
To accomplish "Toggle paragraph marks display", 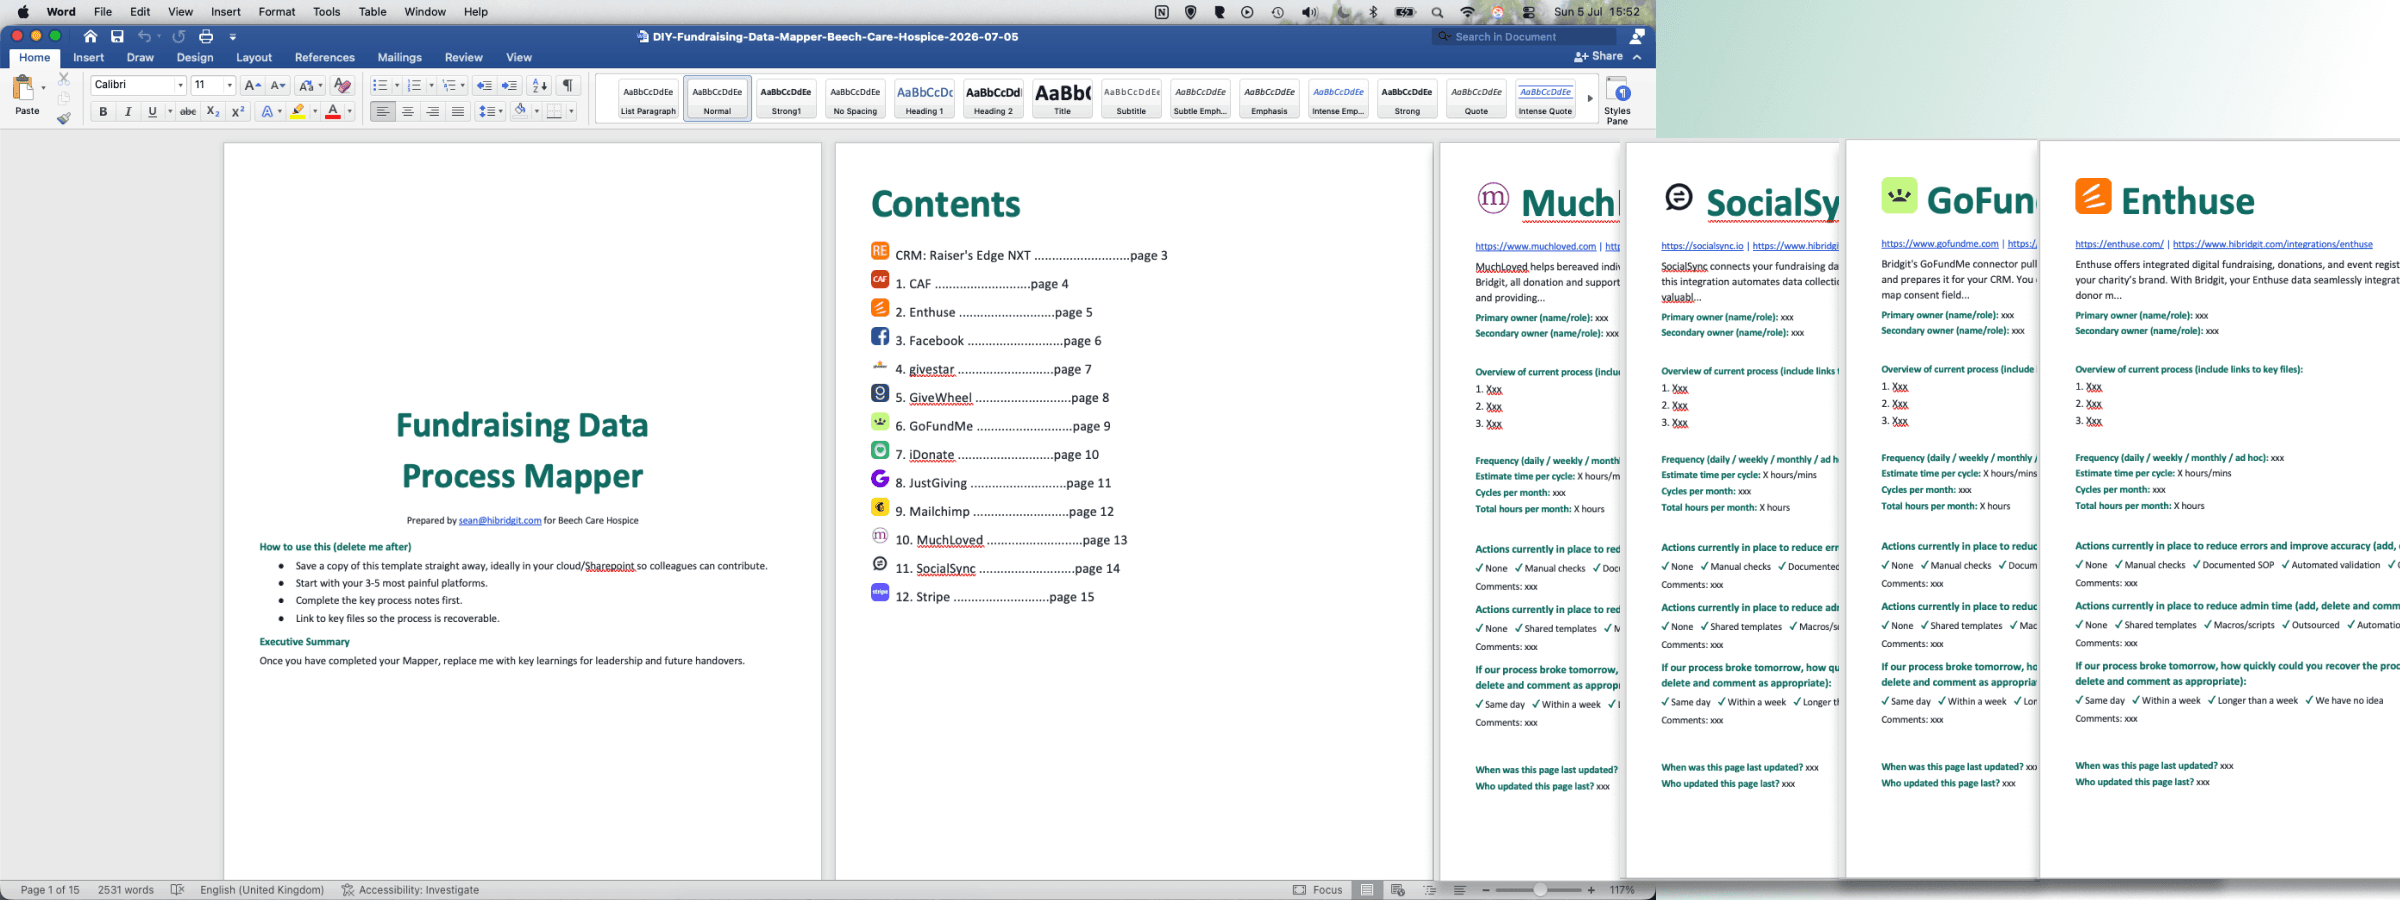I will (567, 85).
